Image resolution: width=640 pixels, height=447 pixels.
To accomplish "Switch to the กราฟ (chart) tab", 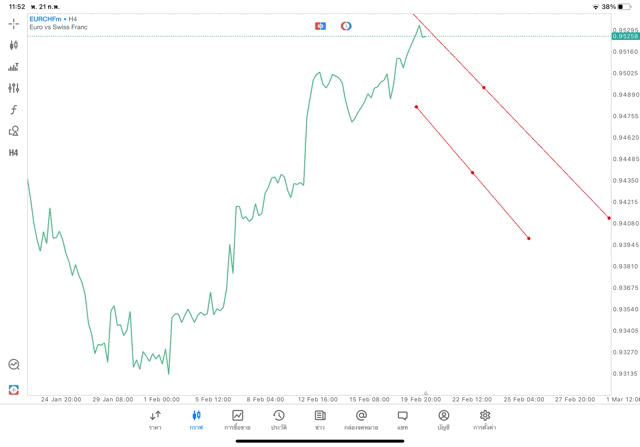I will pyautogui.click(x=196, y=419).
